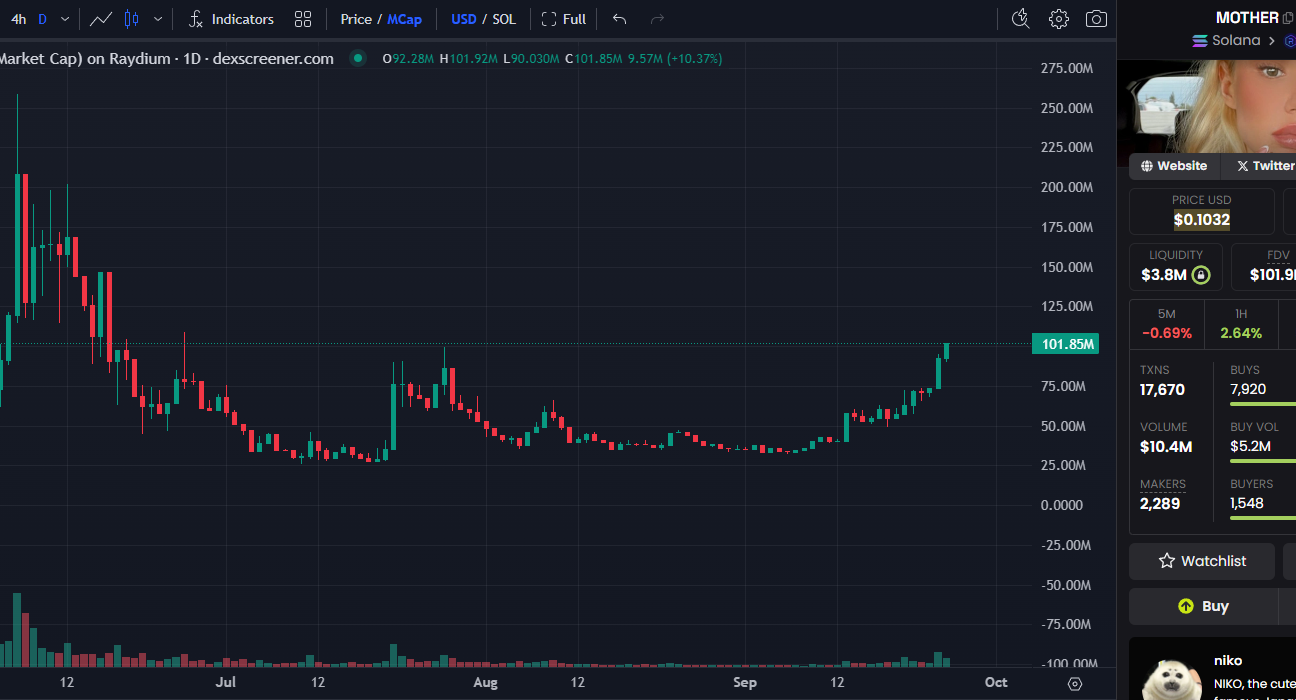Screen dimensions: 1296x700
Task: Toggle Full screen chart mode
Action: (x=564, y=19)
